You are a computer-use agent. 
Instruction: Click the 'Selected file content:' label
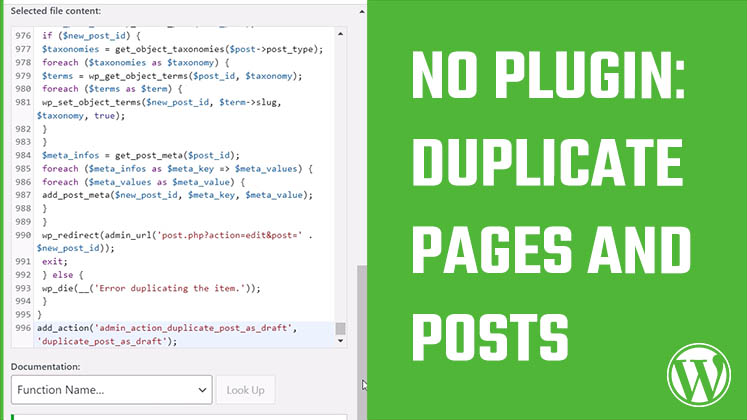point(56,11)
